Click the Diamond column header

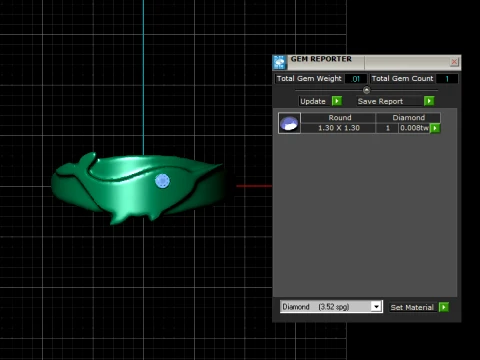408,118
